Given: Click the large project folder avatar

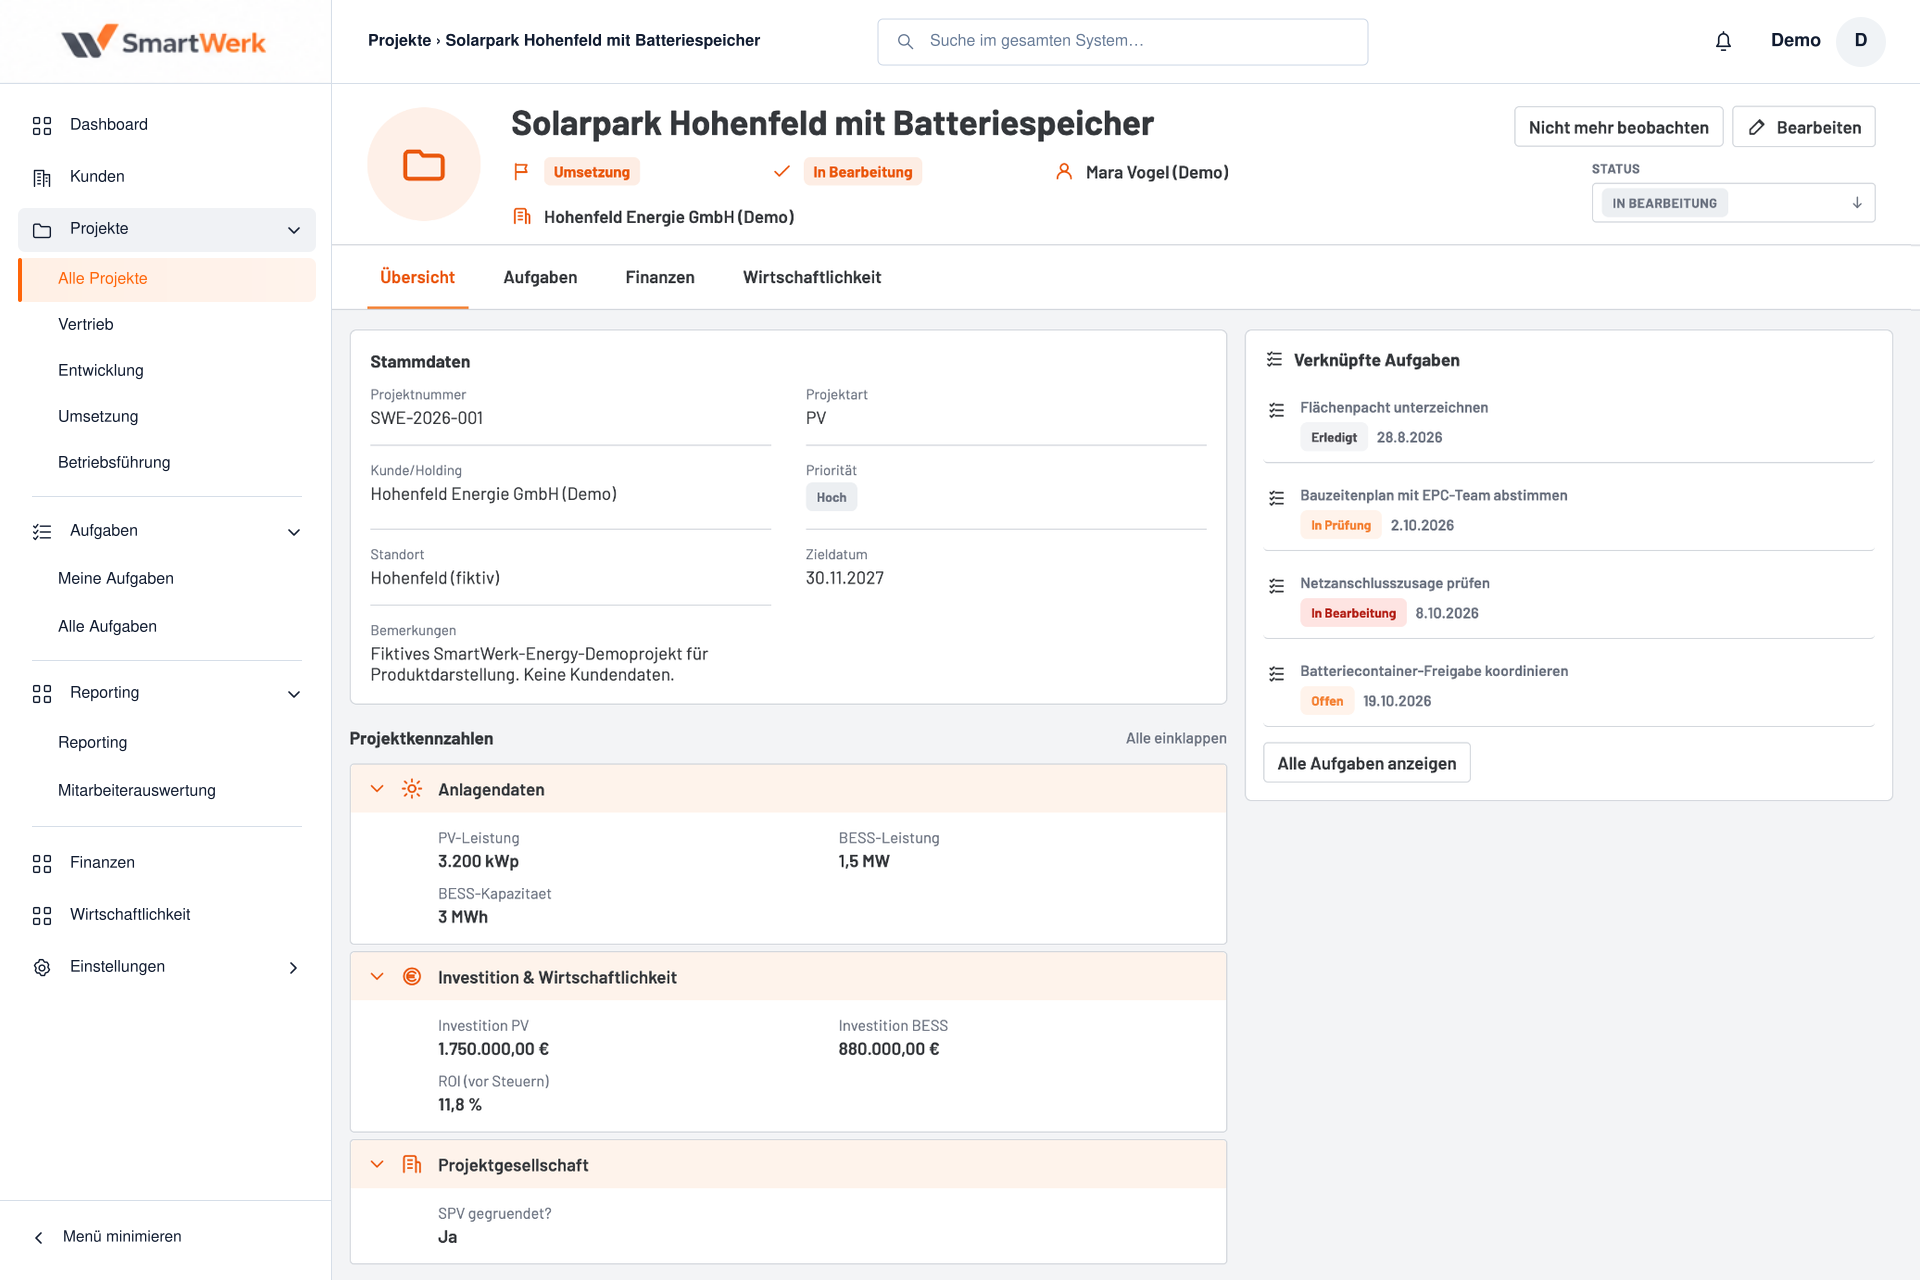Looking at the screenshot, I should click(x=424, y=164).
